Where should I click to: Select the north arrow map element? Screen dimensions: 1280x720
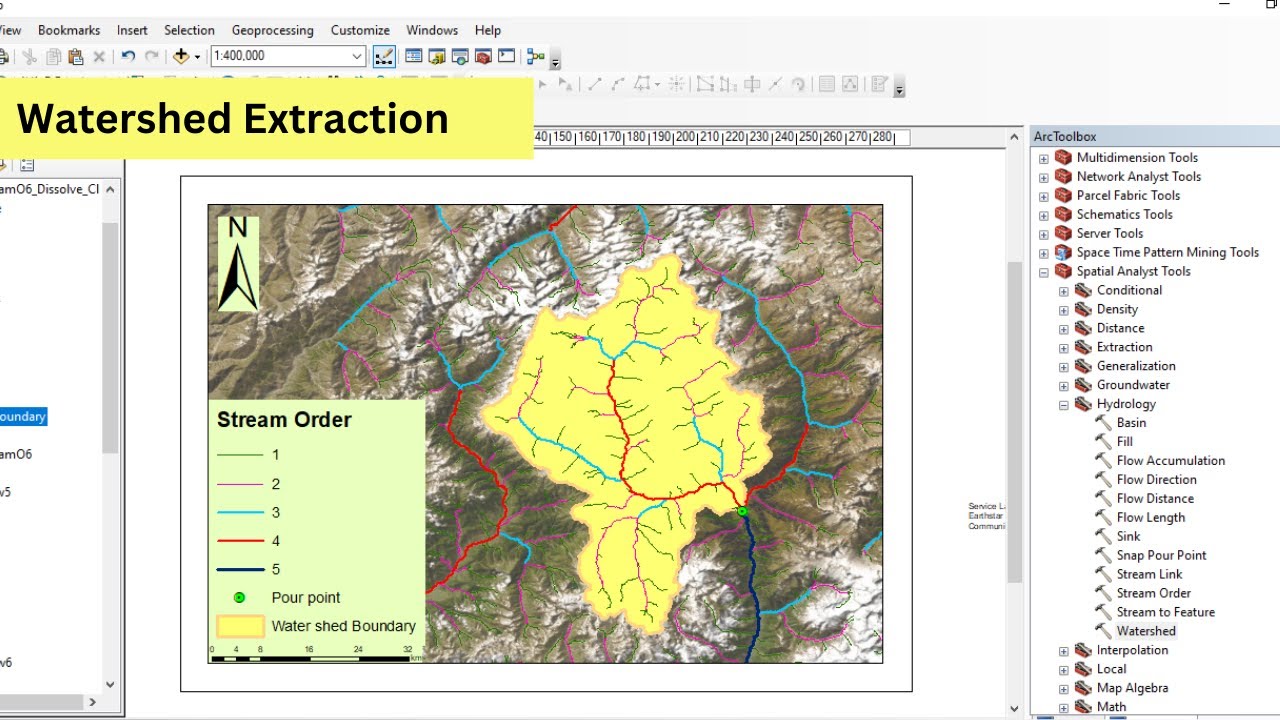pos(238,264)
